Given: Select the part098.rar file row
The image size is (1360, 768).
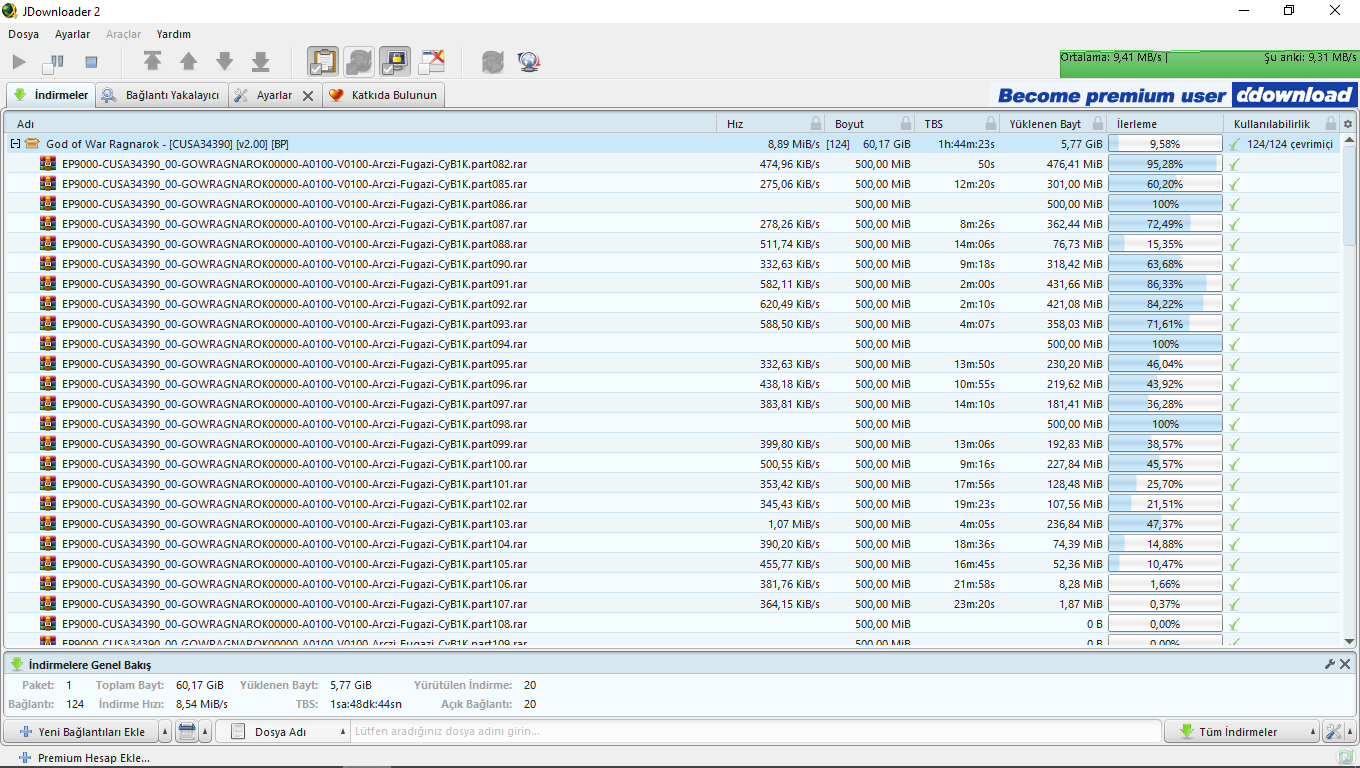Looking at the screenshot, I should (672, 424).
